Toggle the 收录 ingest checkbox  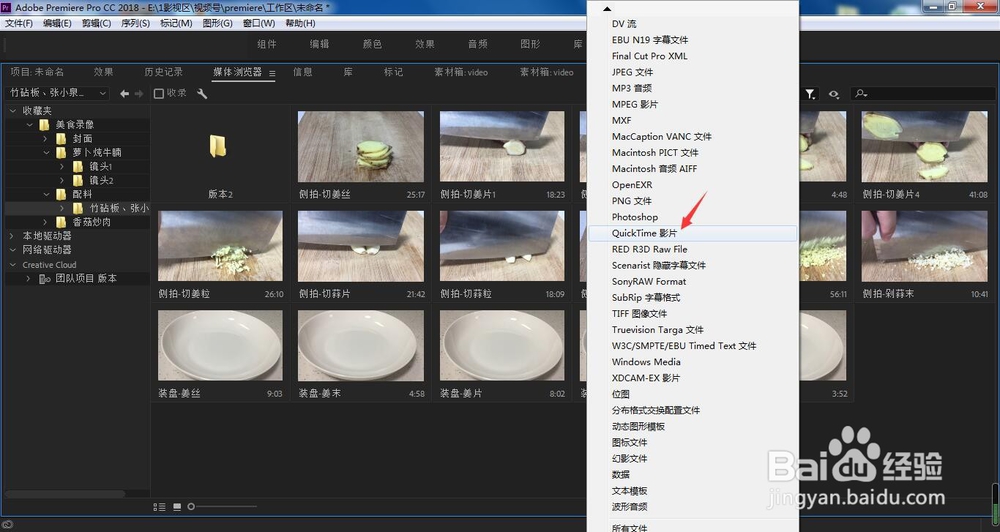pos(159,94)
